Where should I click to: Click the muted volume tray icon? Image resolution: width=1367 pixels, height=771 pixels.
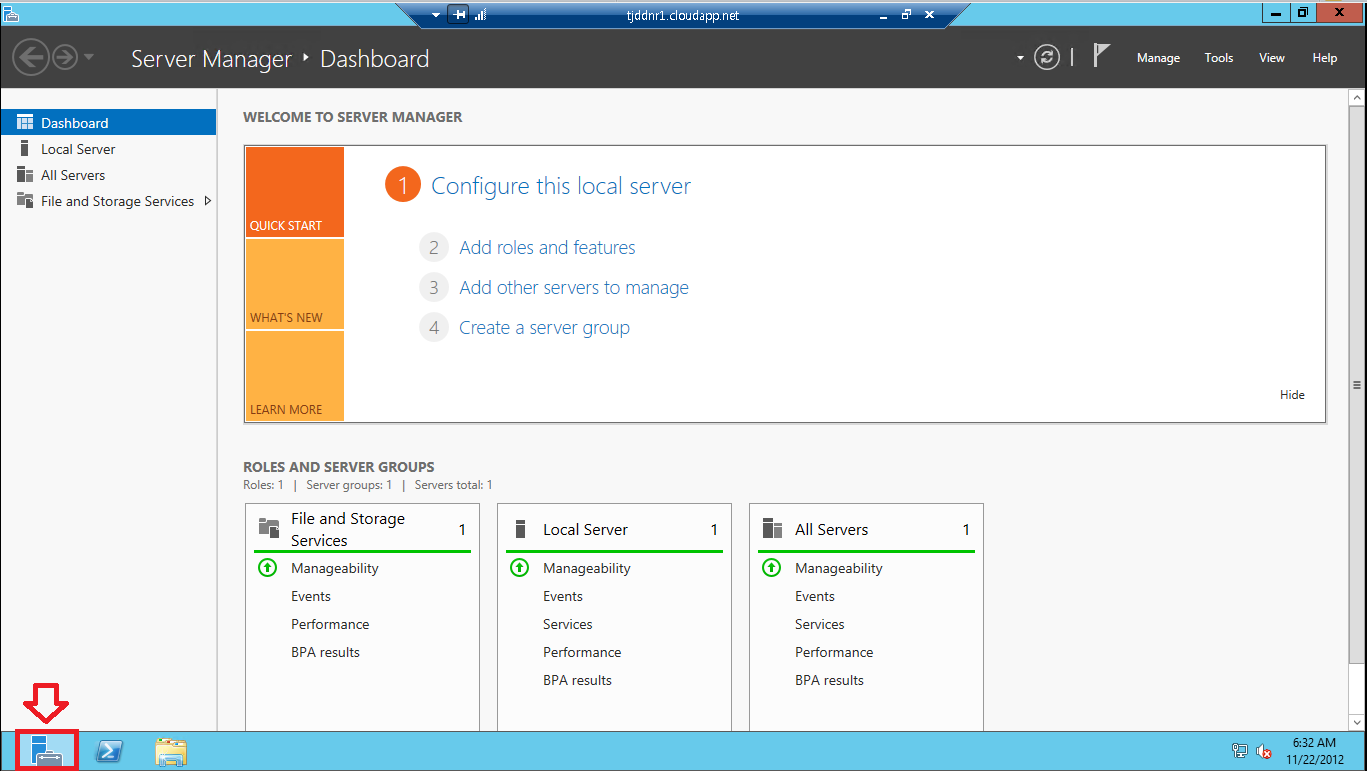tap(1264, 751)
